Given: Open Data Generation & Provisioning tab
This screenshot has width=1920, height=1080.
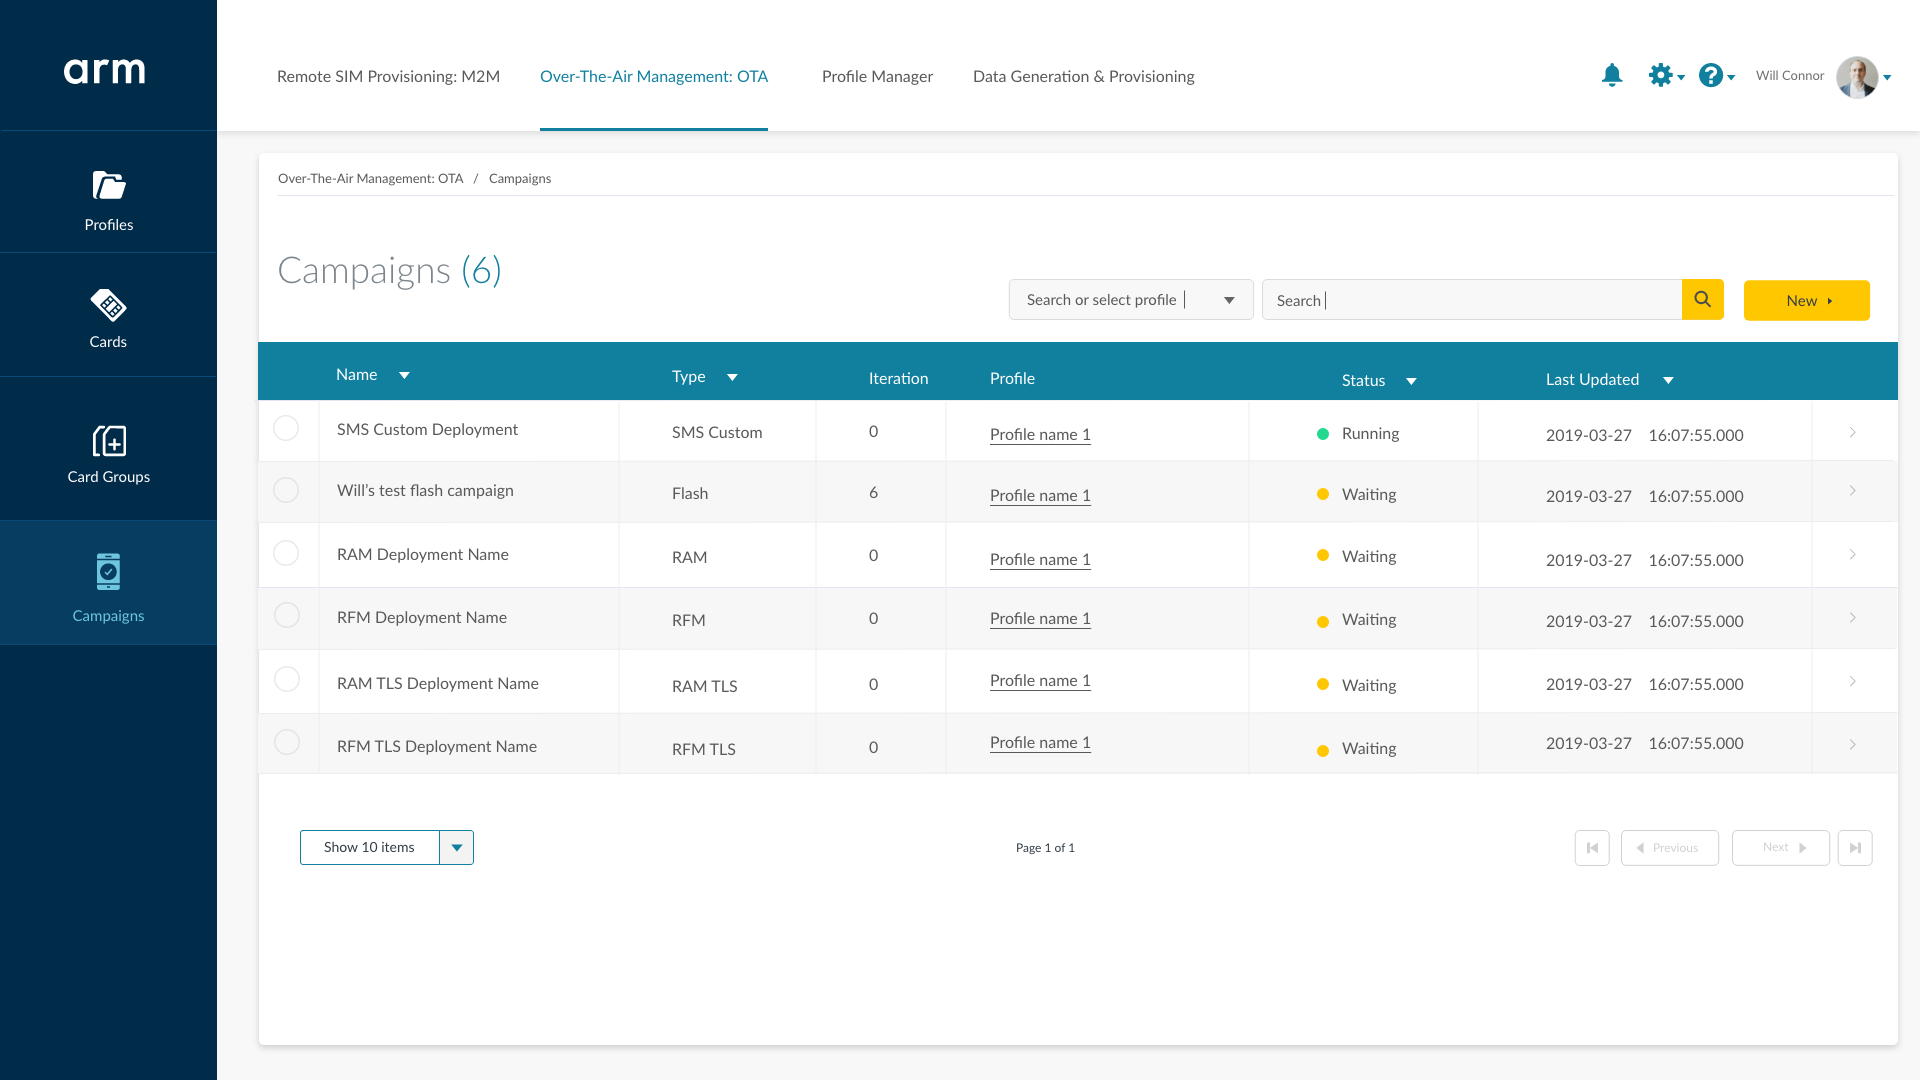Looking at the screenshot, I should click(x=1084, y=77).
